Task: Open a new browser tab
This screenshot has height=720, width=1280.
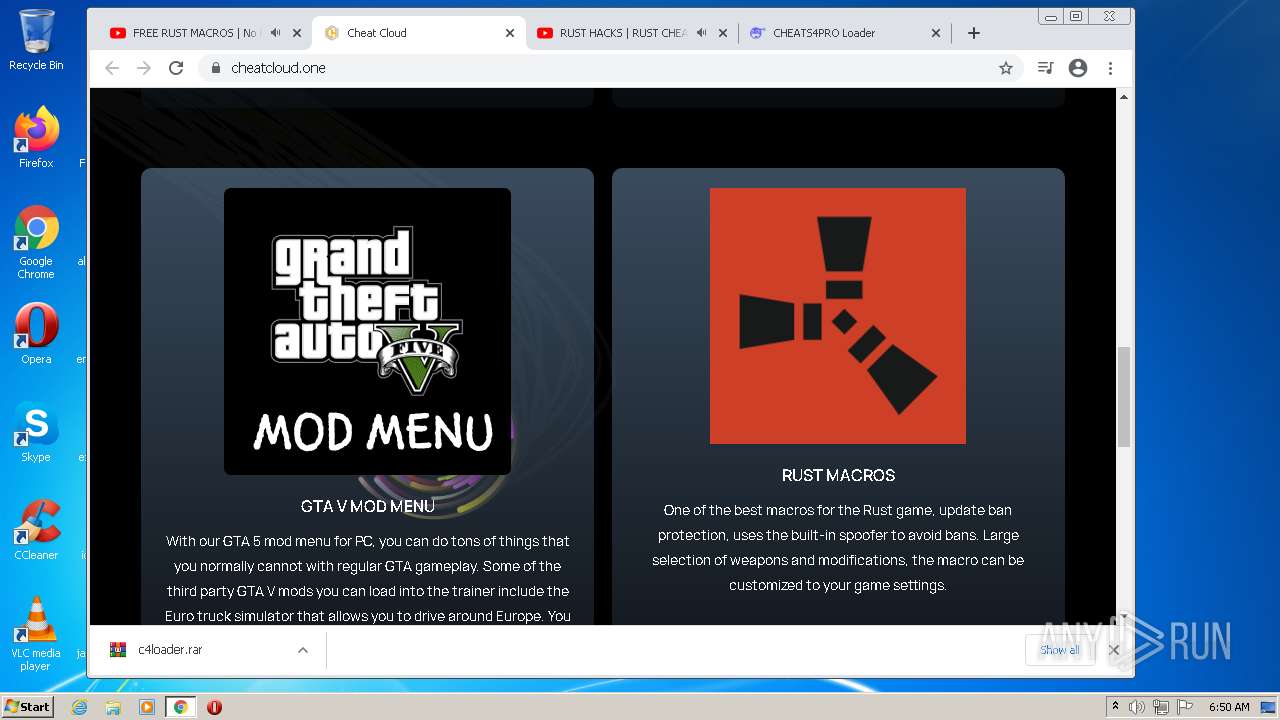Action: [974, 33]
